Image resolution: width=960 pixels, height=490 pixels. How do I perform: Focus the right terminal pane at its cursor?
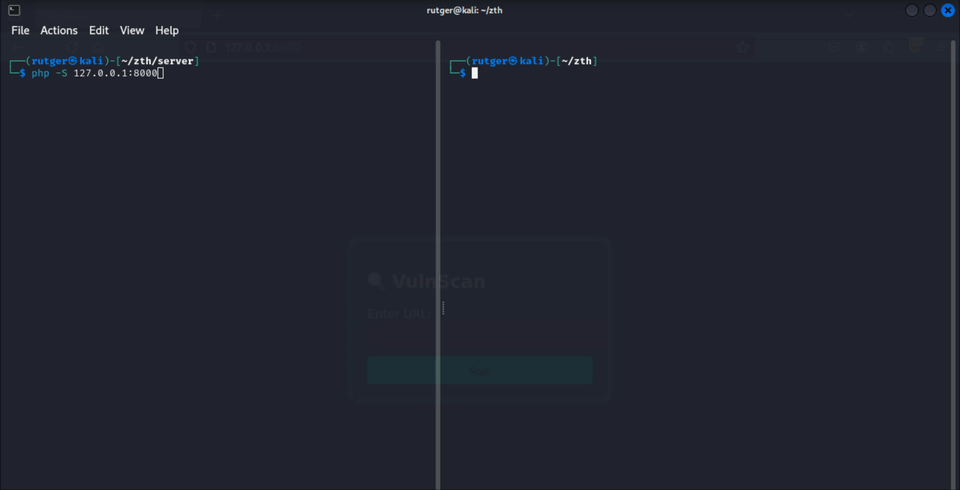tap(474, 73)
